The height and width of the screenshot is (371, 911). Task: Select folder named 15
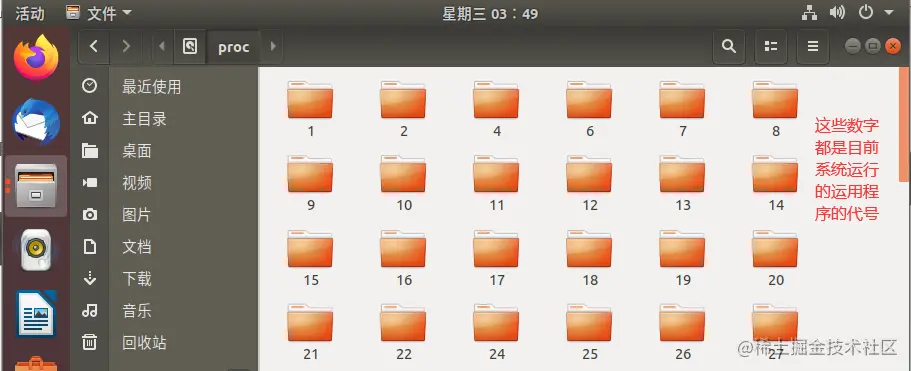tap(310, 258)
